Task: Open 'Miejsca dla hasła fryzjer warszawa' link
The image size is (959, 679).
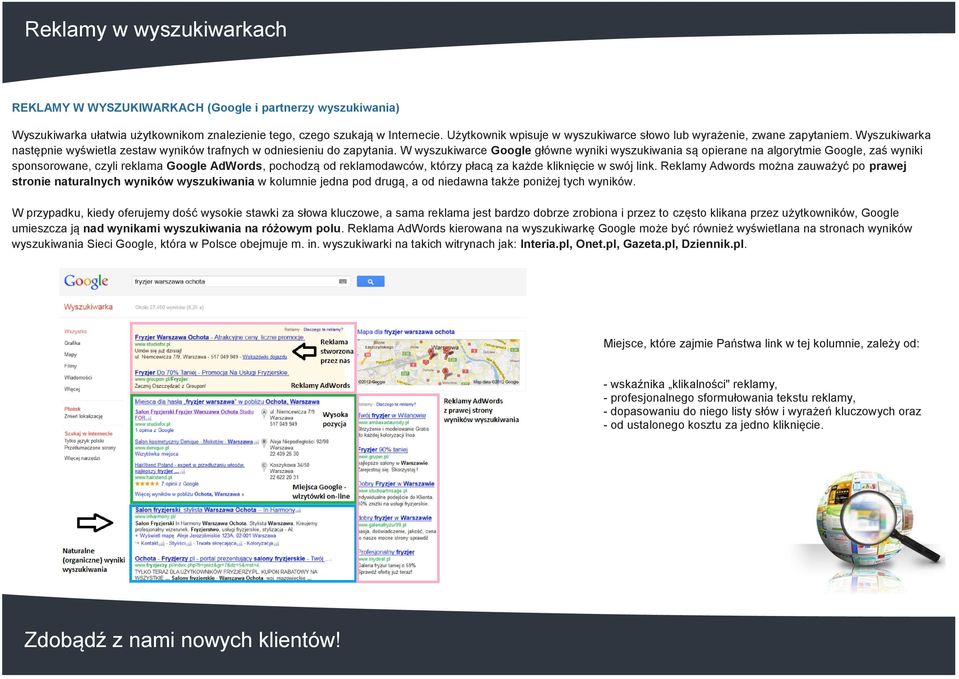Action: 227,402
